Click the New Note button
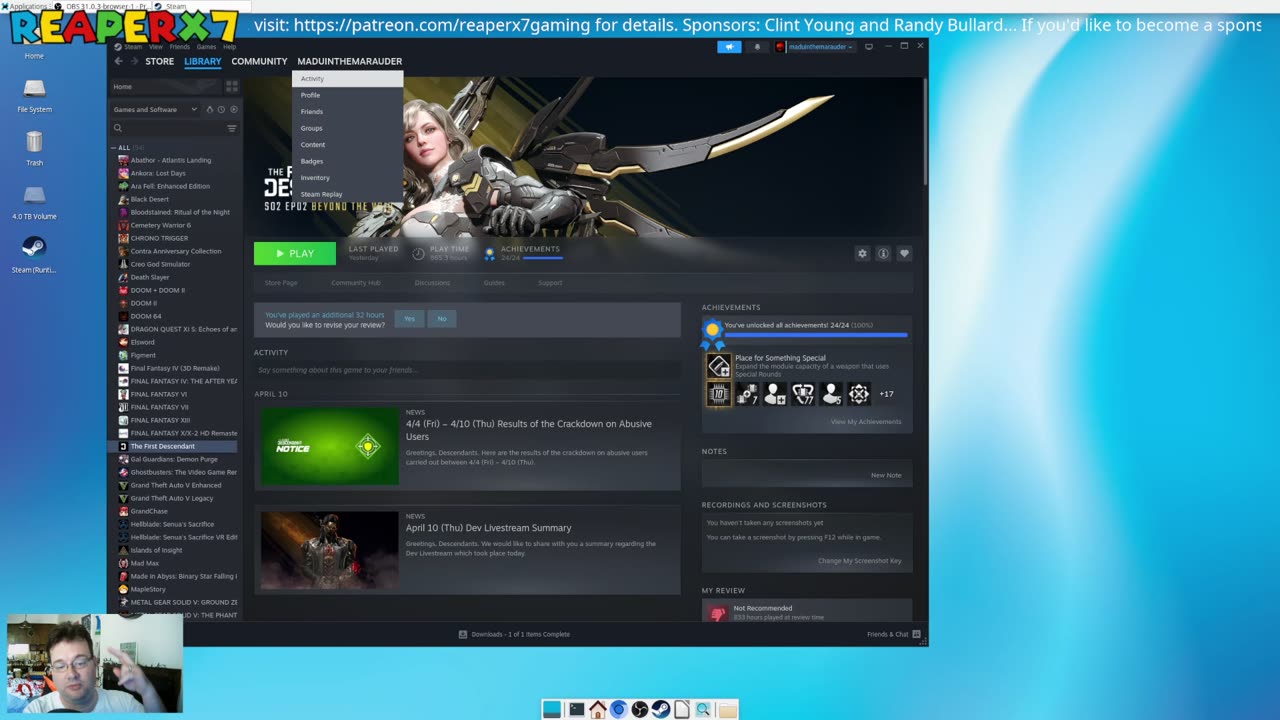This screenshot has height=720, width=1280. pos(886,475)
